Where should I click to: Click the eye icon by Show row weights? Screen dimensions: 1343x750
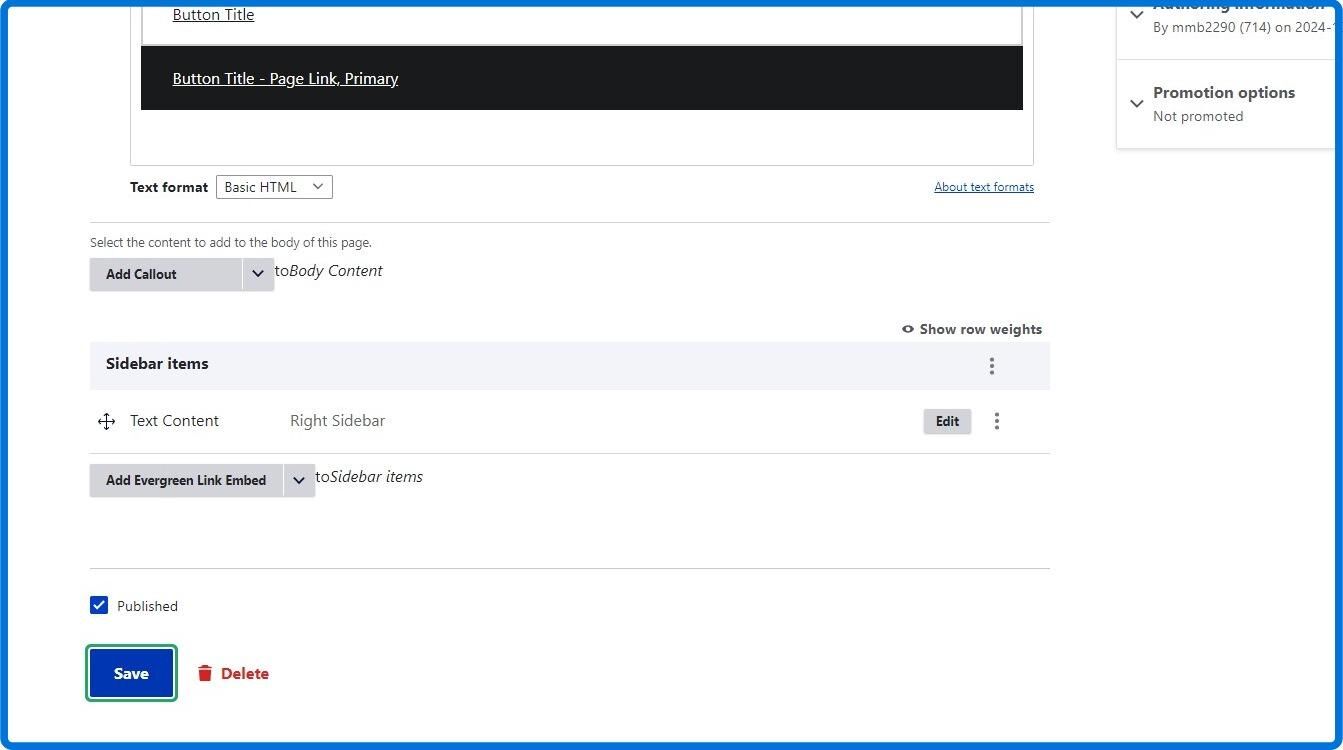(908, 329)
